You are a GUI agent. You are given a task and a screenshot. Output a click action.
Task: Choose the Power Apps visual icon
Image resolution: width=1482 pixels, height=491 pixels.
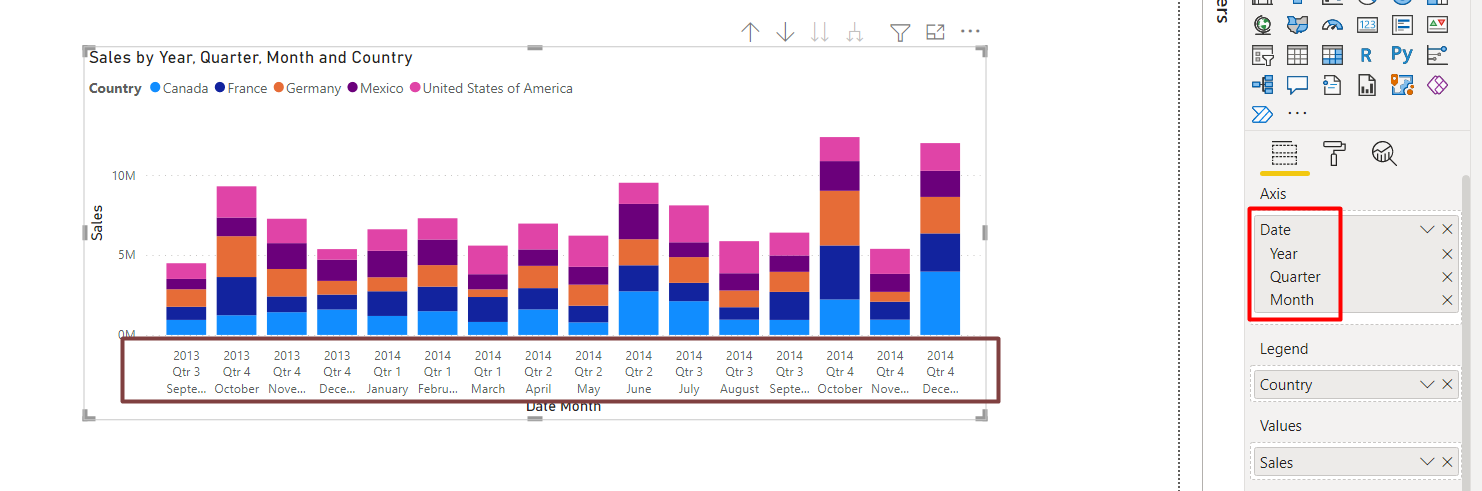1436,85
